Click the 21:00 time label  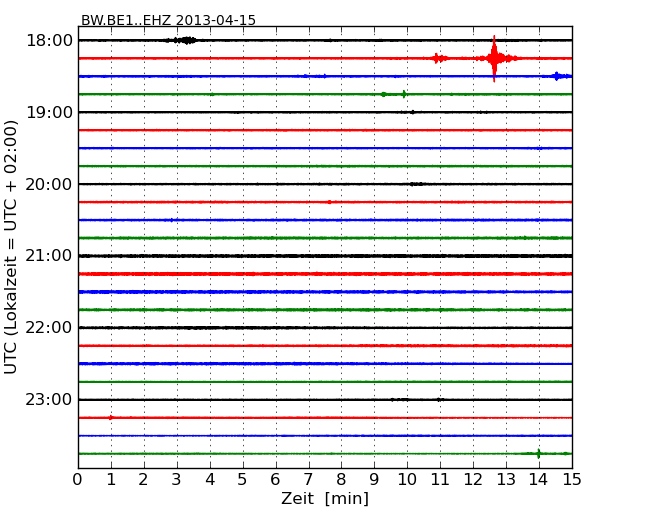click(49, 256)
